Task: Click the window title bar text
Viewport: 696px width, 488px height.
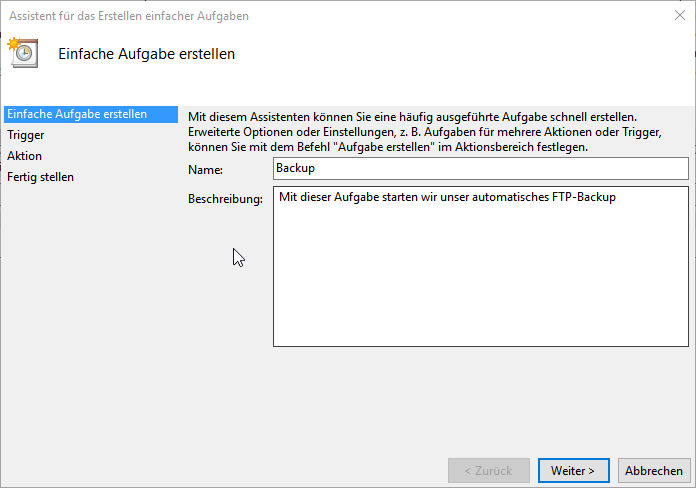Action: pos(130,16)
